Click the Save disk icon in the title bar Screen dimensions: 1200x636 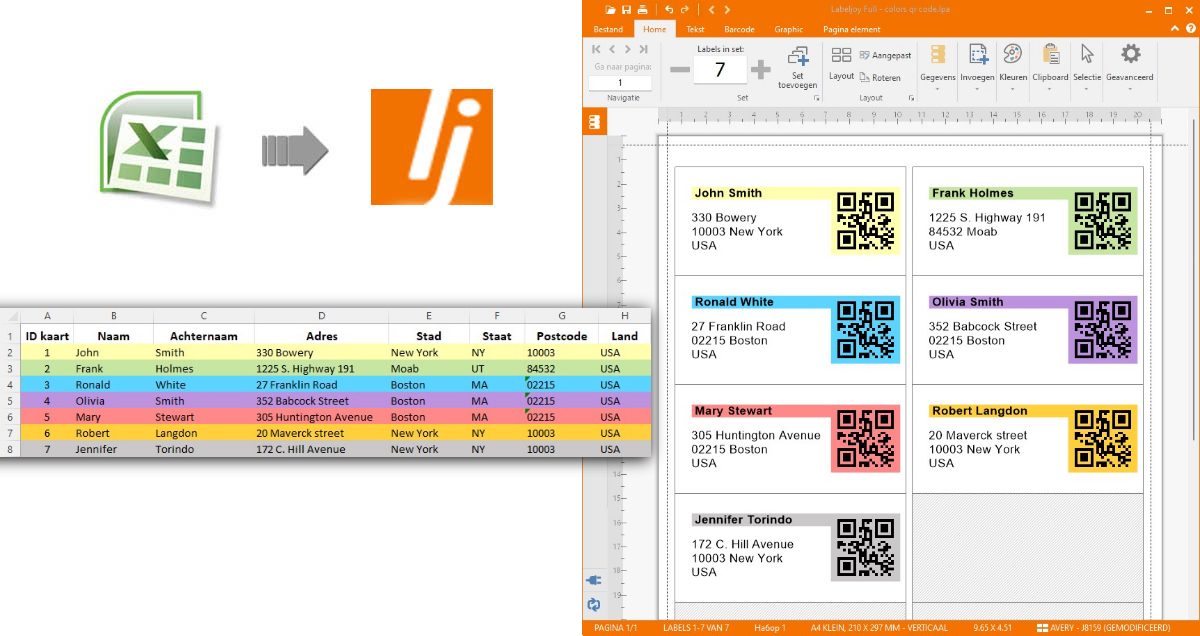626,9
